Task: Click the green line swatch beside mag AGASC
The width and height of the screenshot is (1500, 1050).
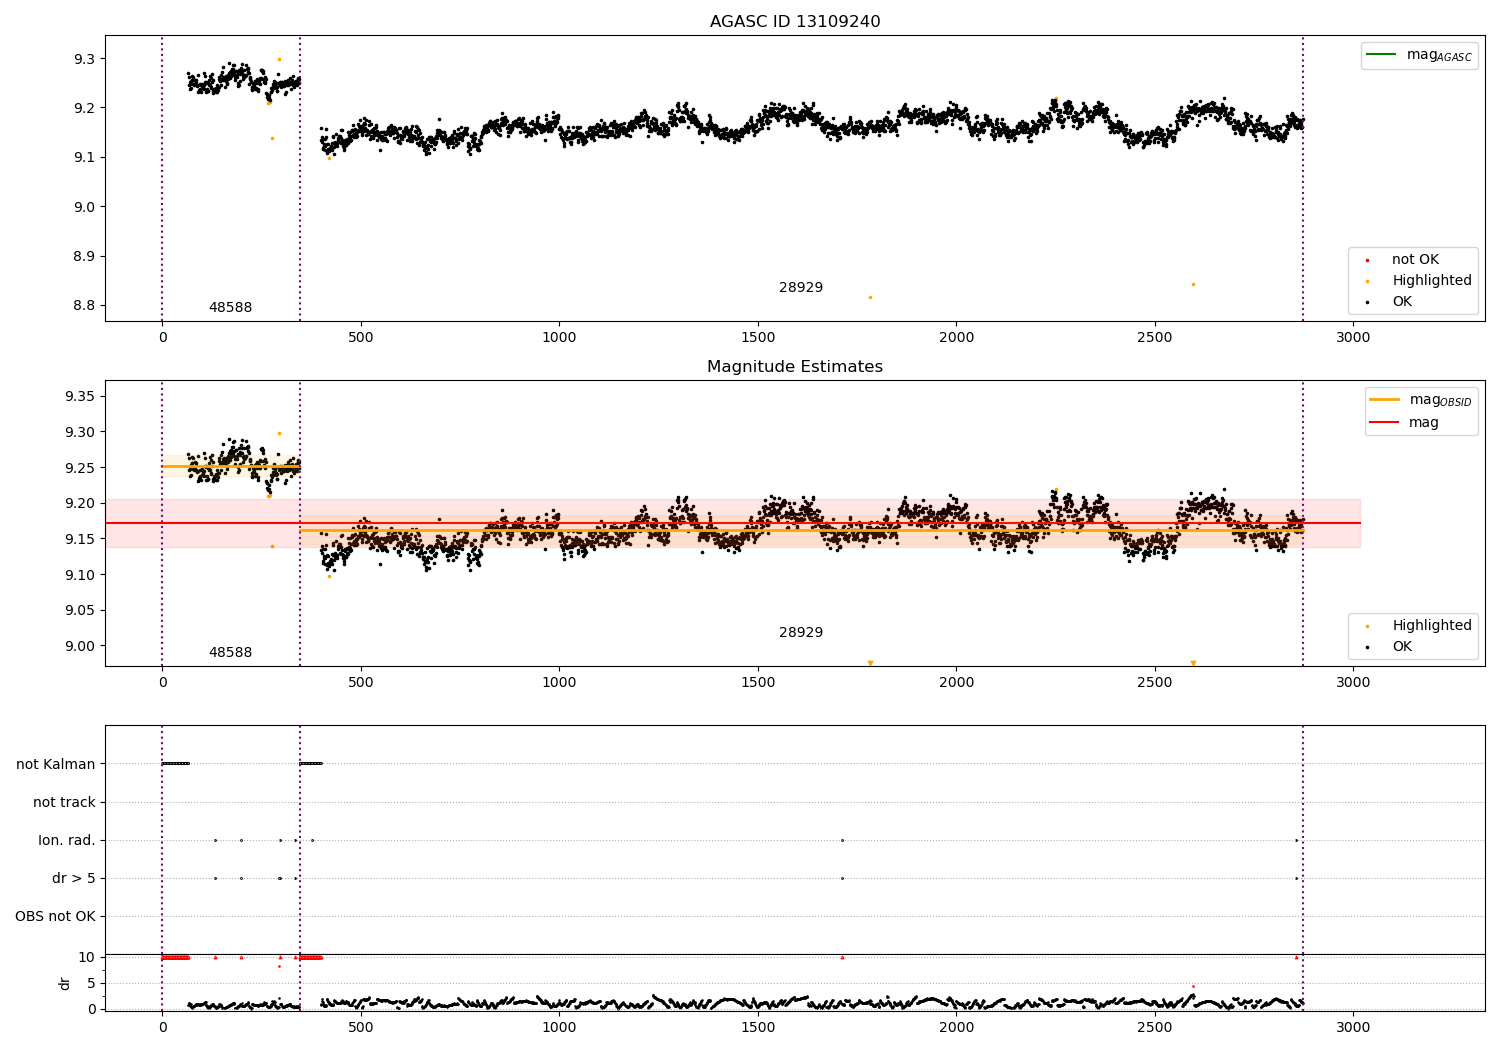Action: coord(1381,54)
